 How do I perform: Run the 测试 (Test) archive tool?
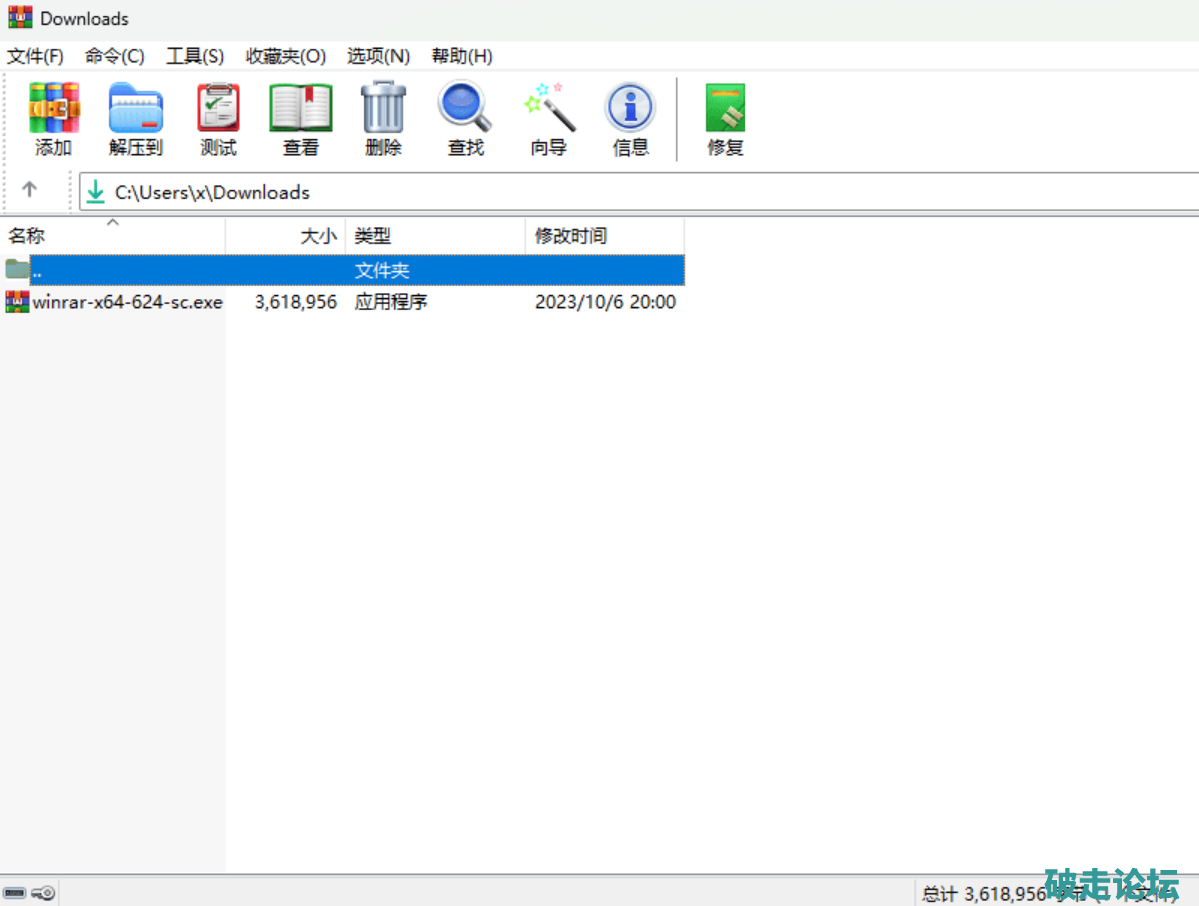(218, 119)
